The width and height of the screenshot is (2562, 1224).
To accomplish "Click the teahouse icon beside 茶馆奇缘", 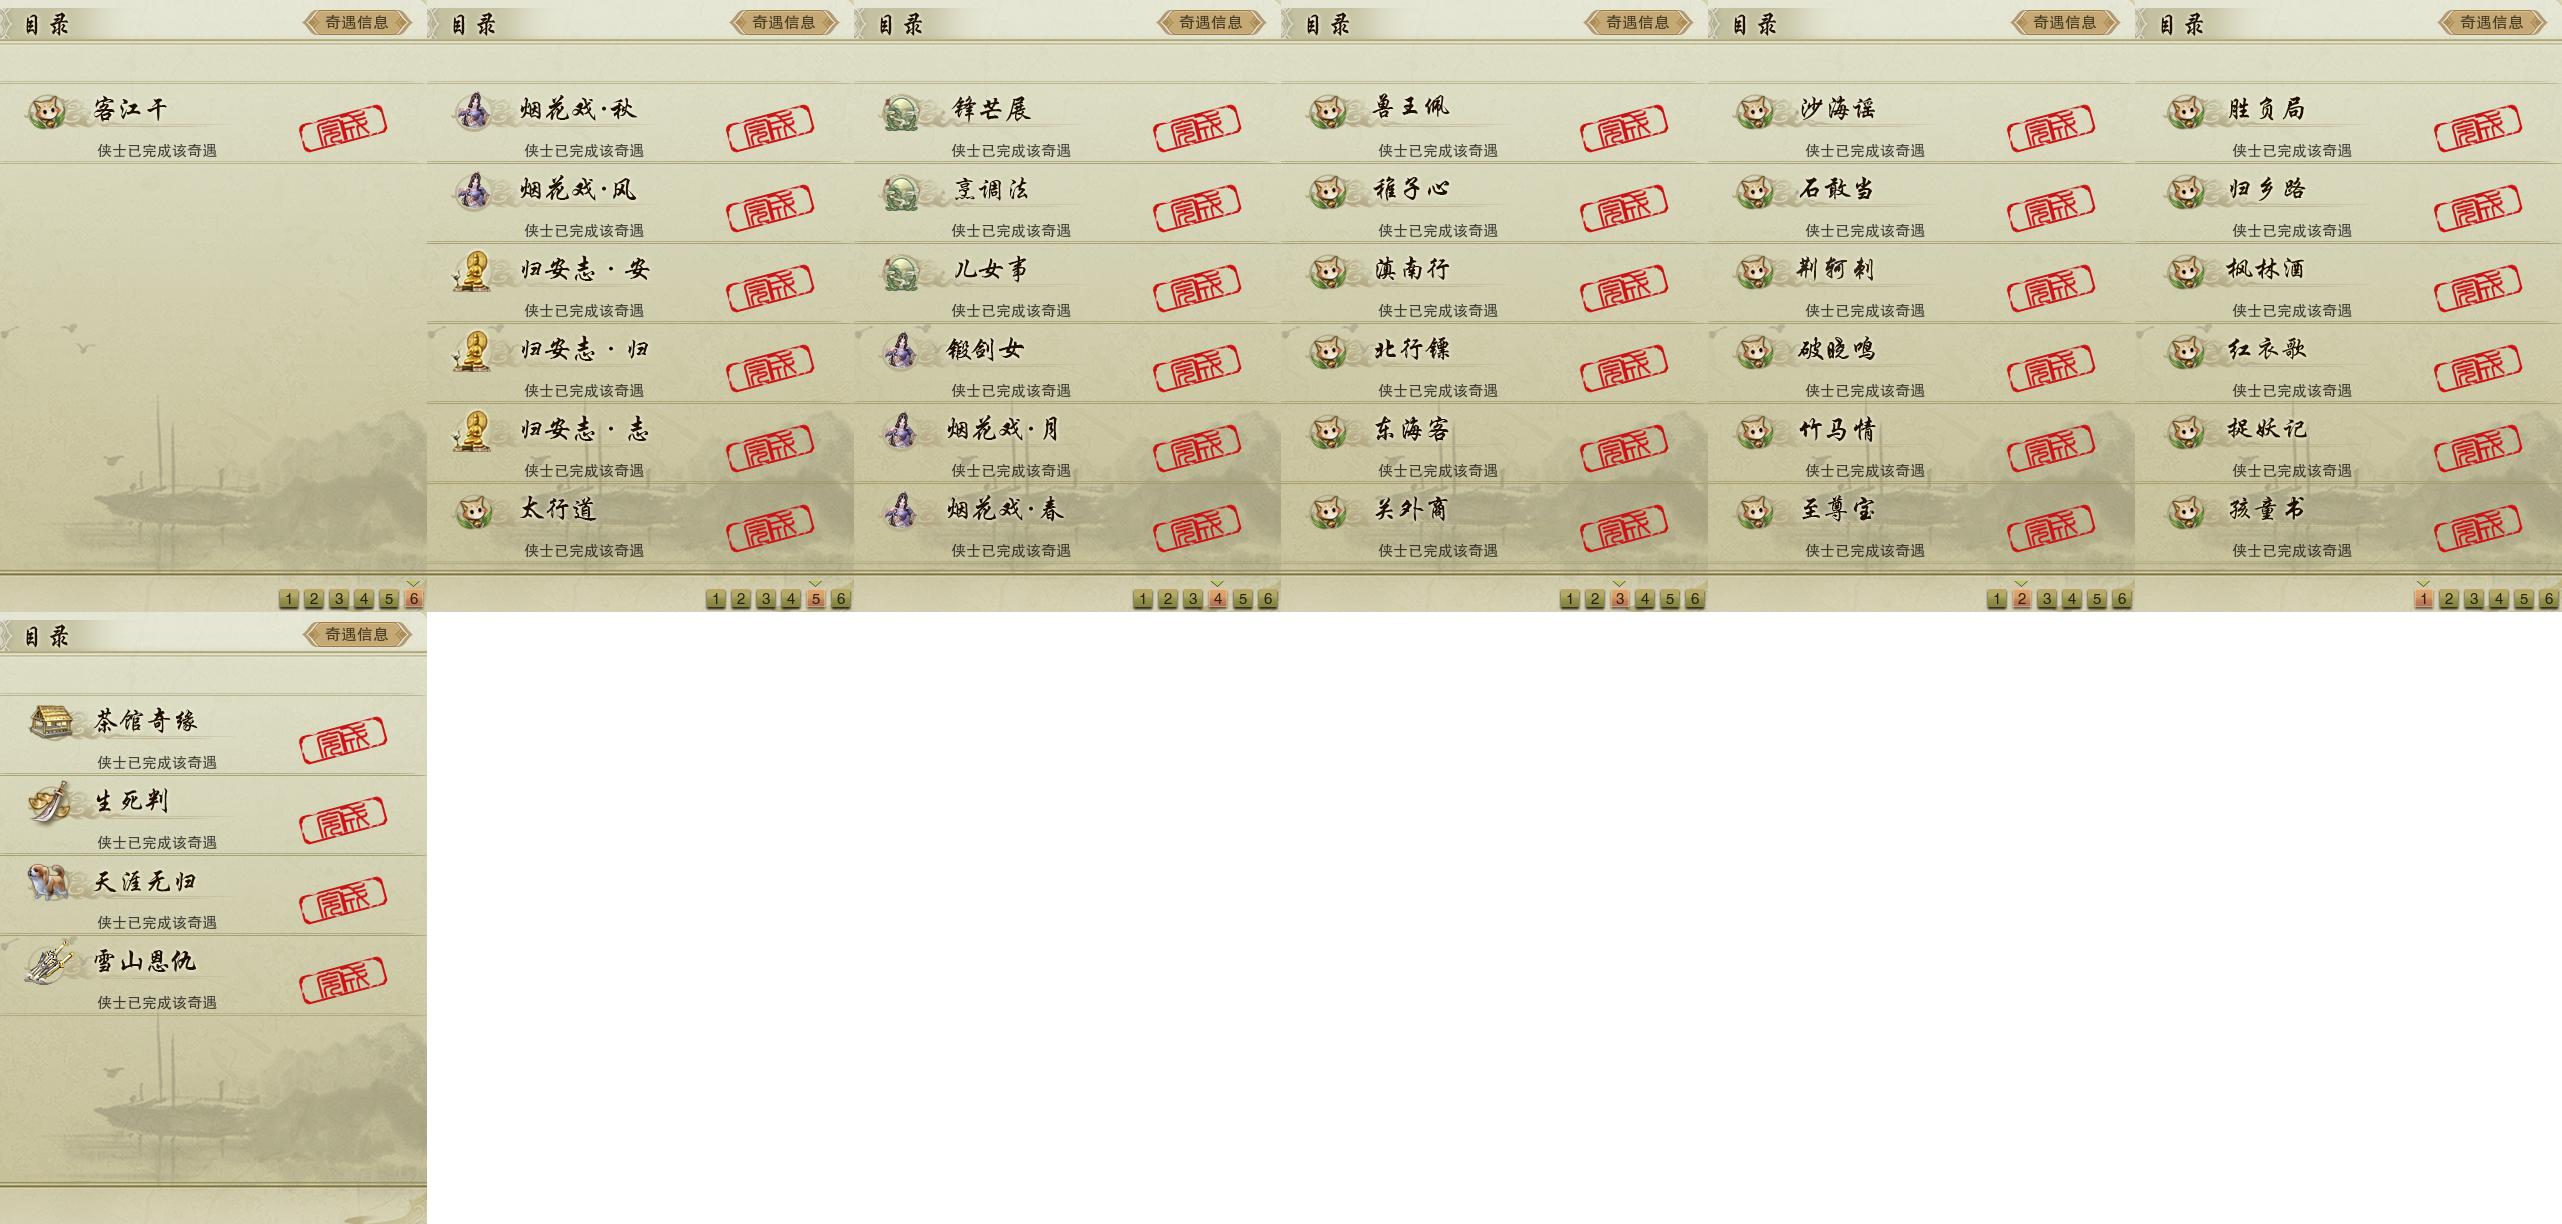I will click(50, 721).
